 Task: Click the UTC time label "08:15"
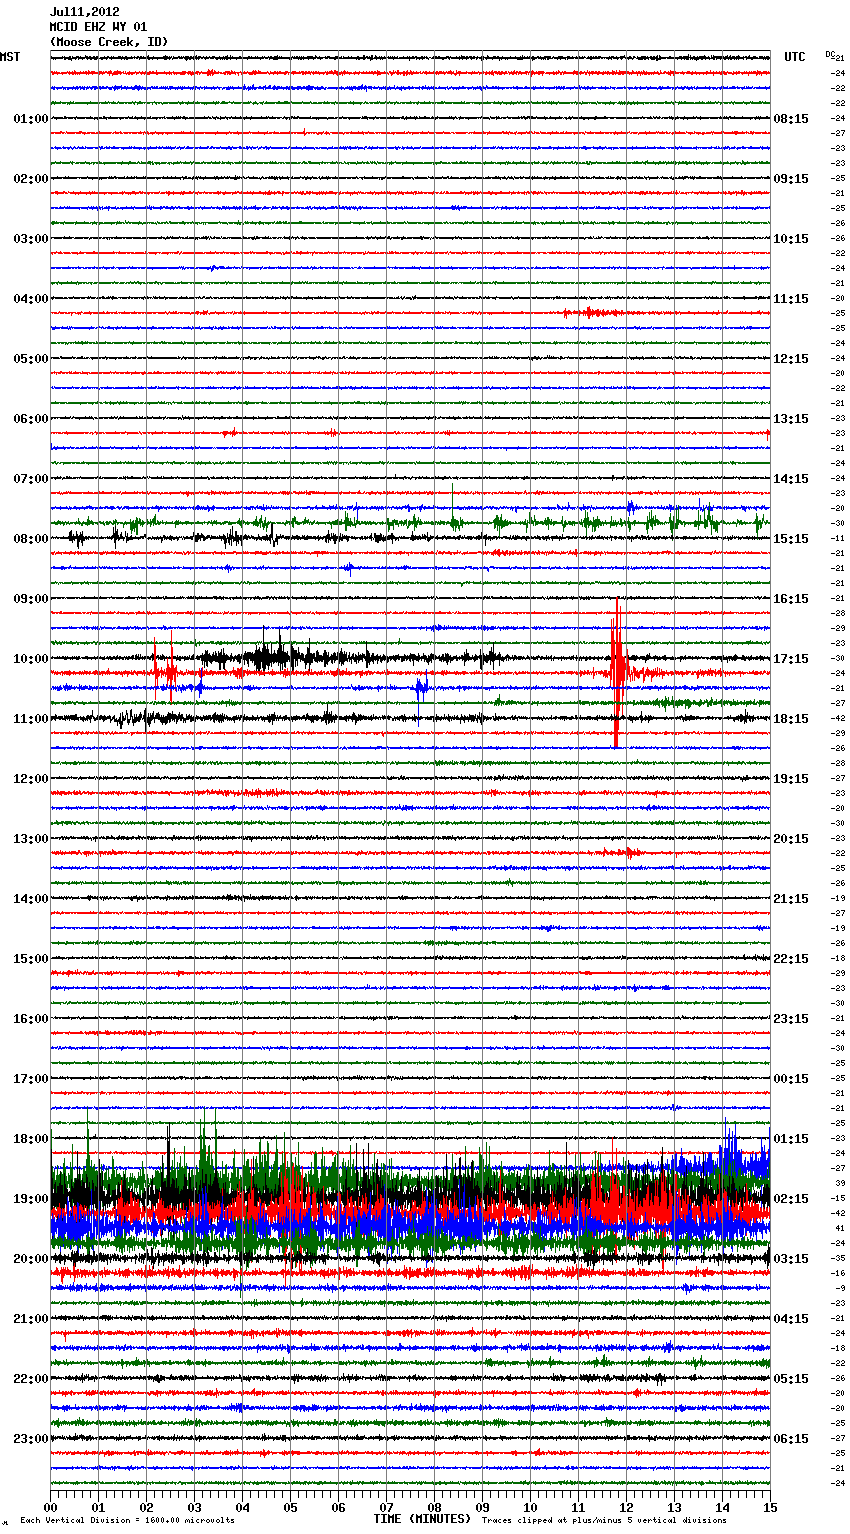pos(791,119)
